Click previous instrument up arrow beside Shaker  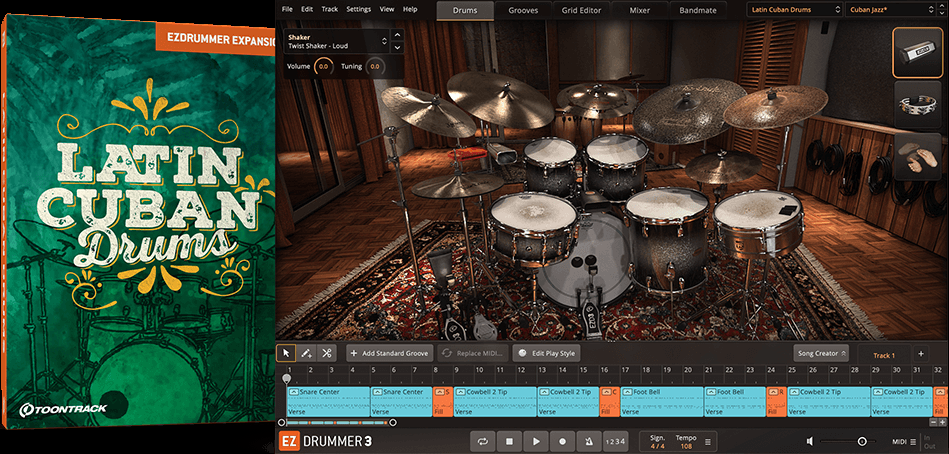398,36
